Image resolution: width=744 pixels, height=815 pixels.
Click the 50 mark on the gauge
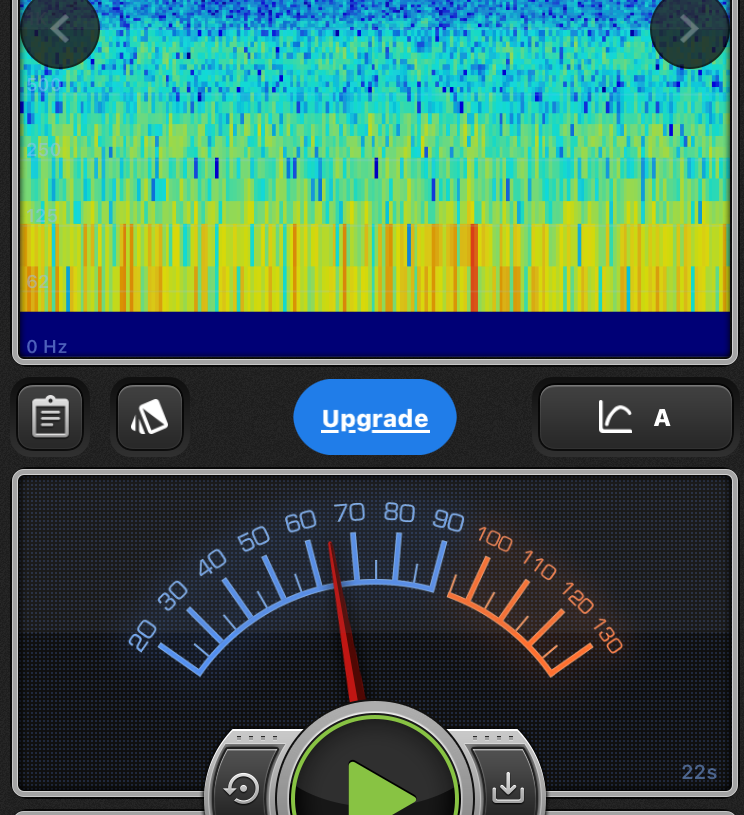pos(254,539)
